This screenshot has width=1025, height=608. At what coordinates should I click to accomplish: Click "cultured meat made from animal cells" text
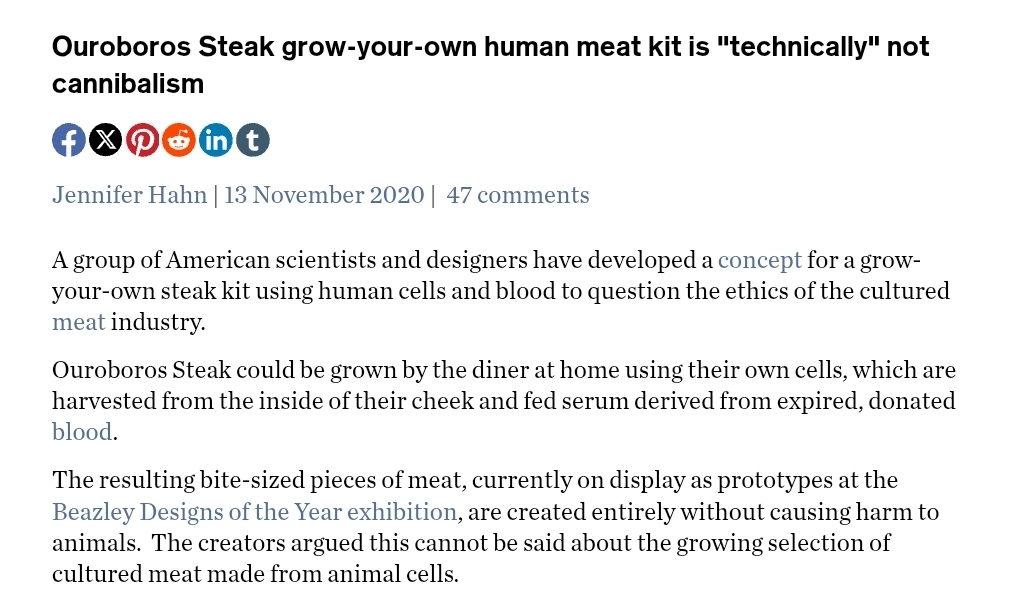[254, 575]
